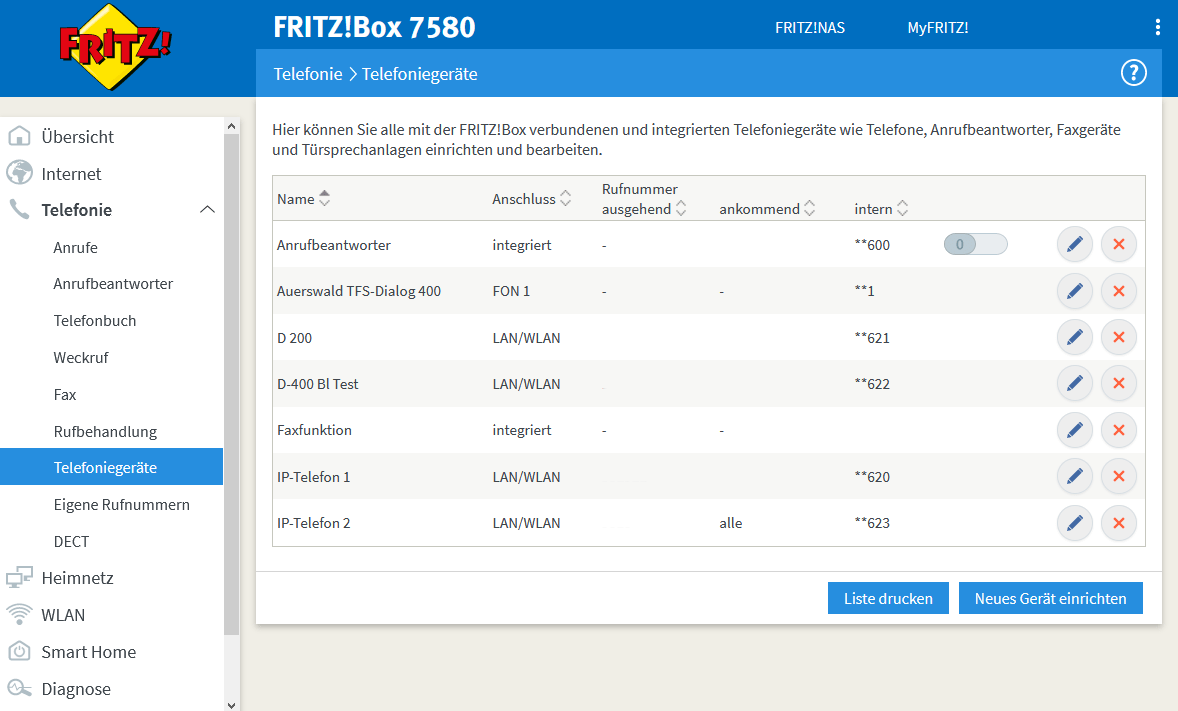
Task: Edit the IP-Telefon 2 device
Action: pos(1075,523)
